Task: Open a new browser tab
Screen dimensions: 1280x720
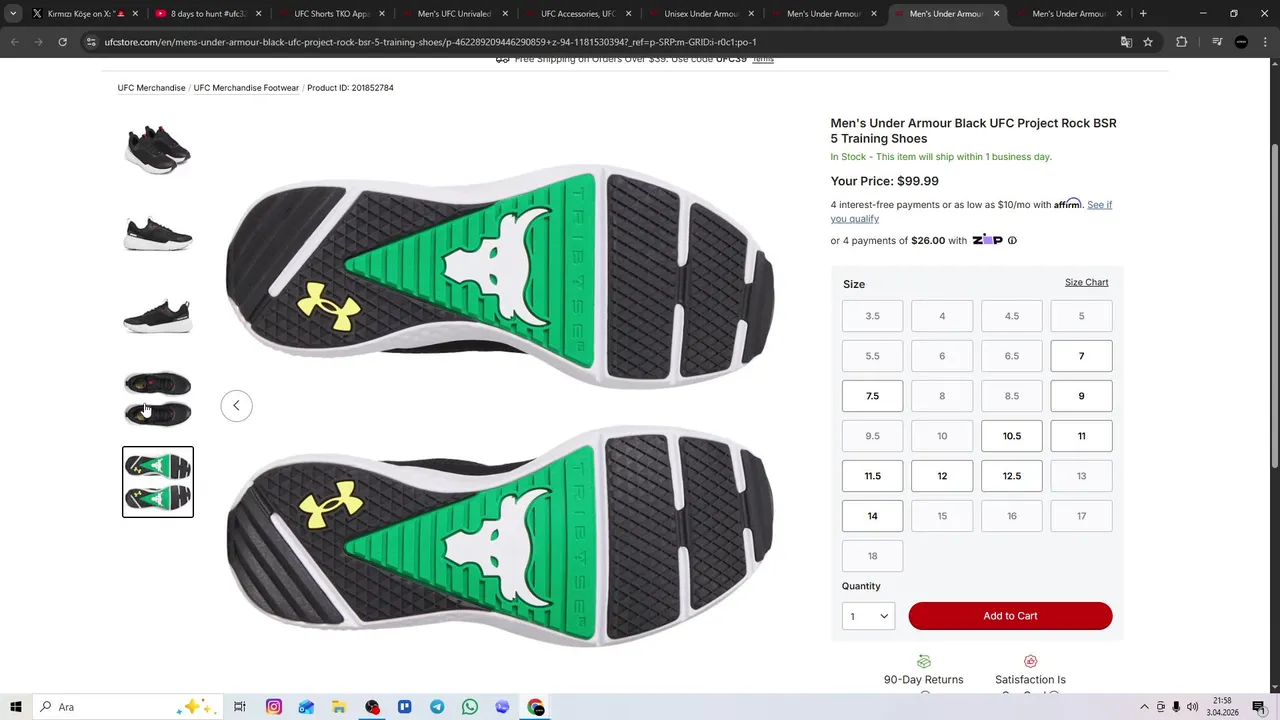Action: (x=1143, y=14)
